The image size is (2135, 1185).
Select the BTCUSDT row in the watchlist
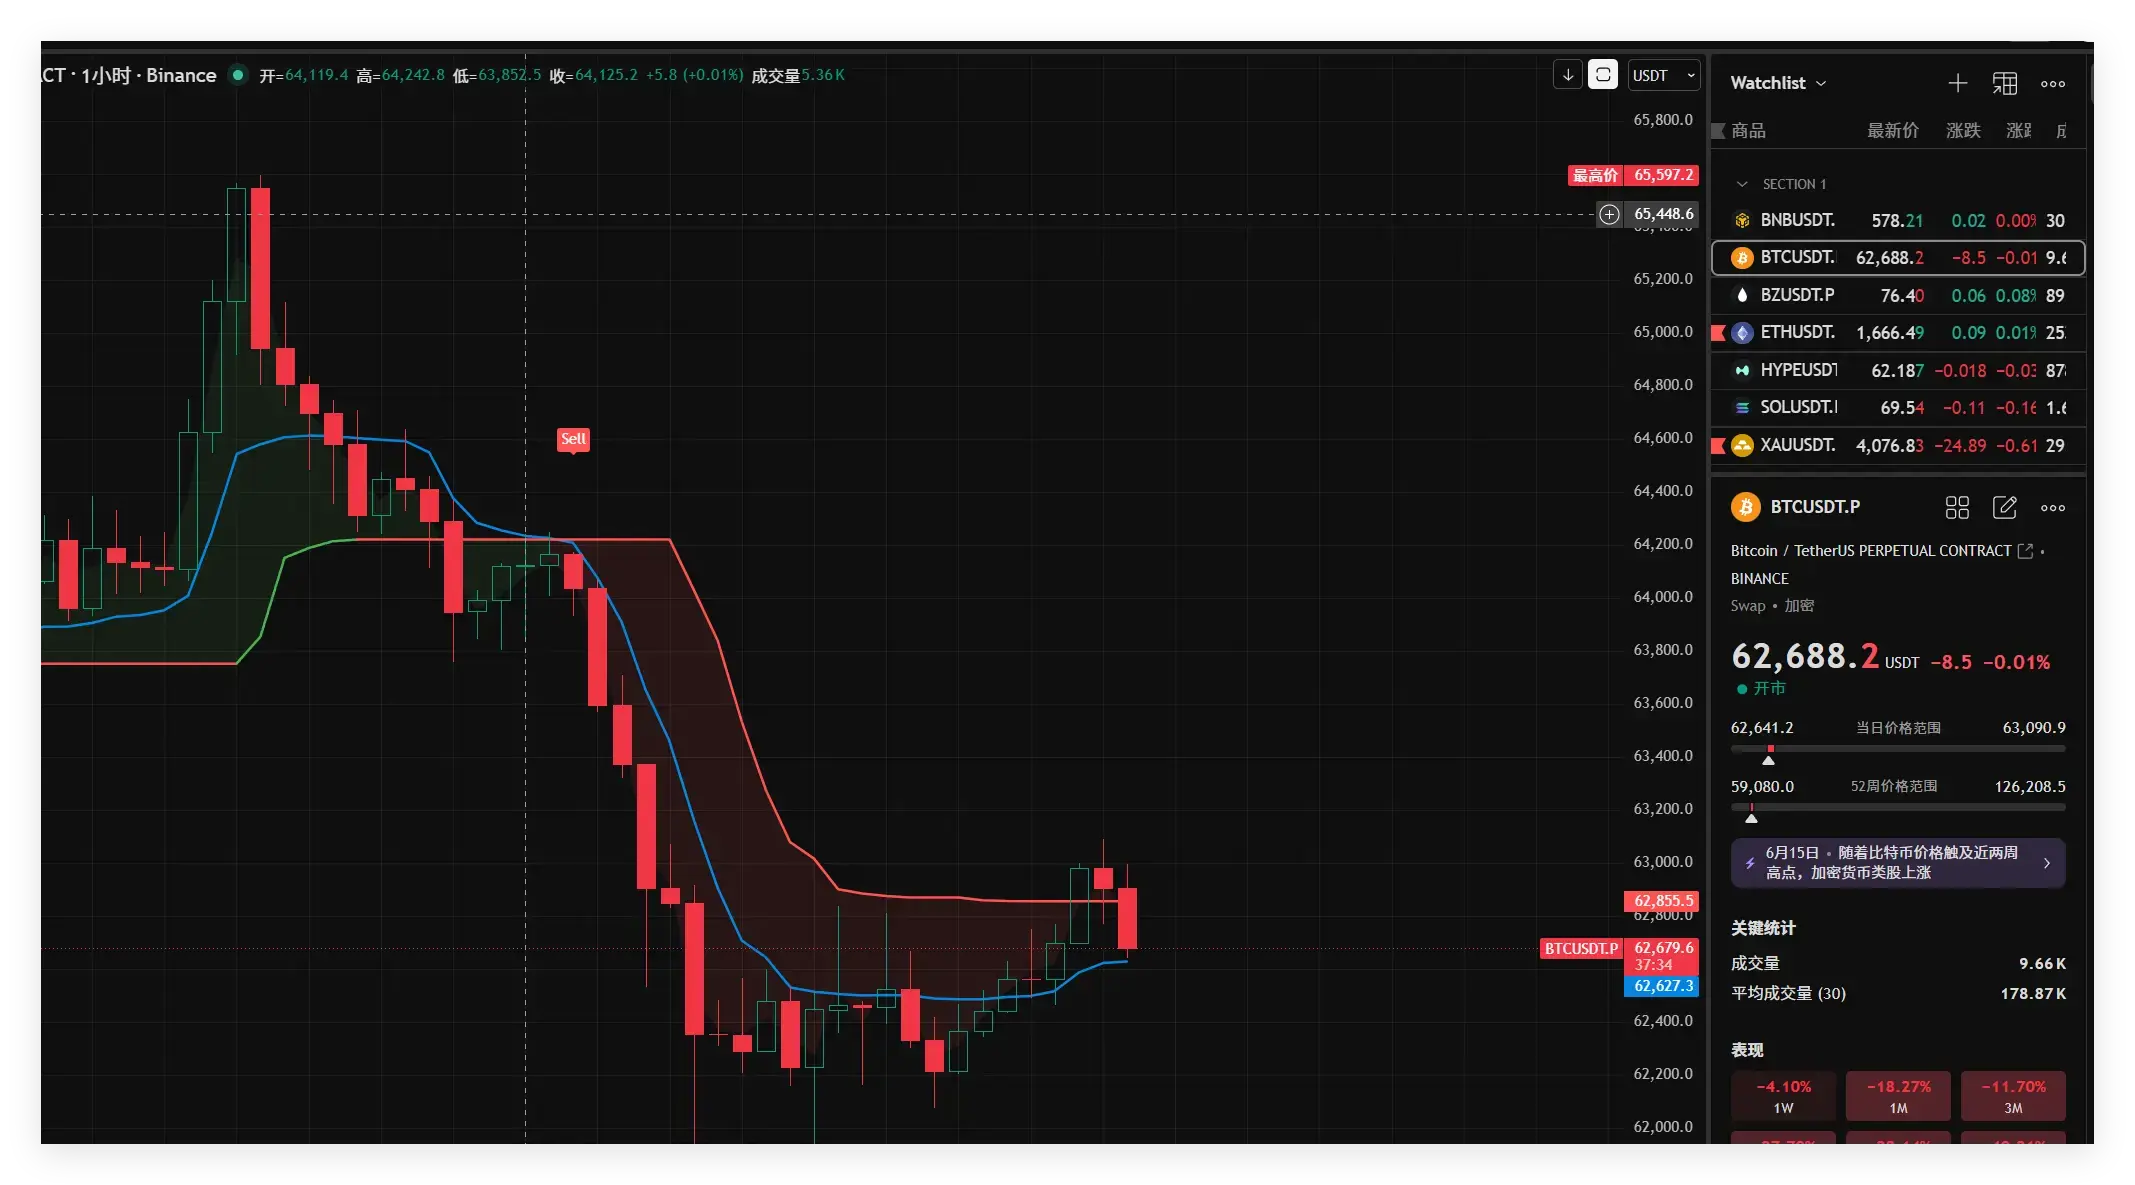(1898, 257)
